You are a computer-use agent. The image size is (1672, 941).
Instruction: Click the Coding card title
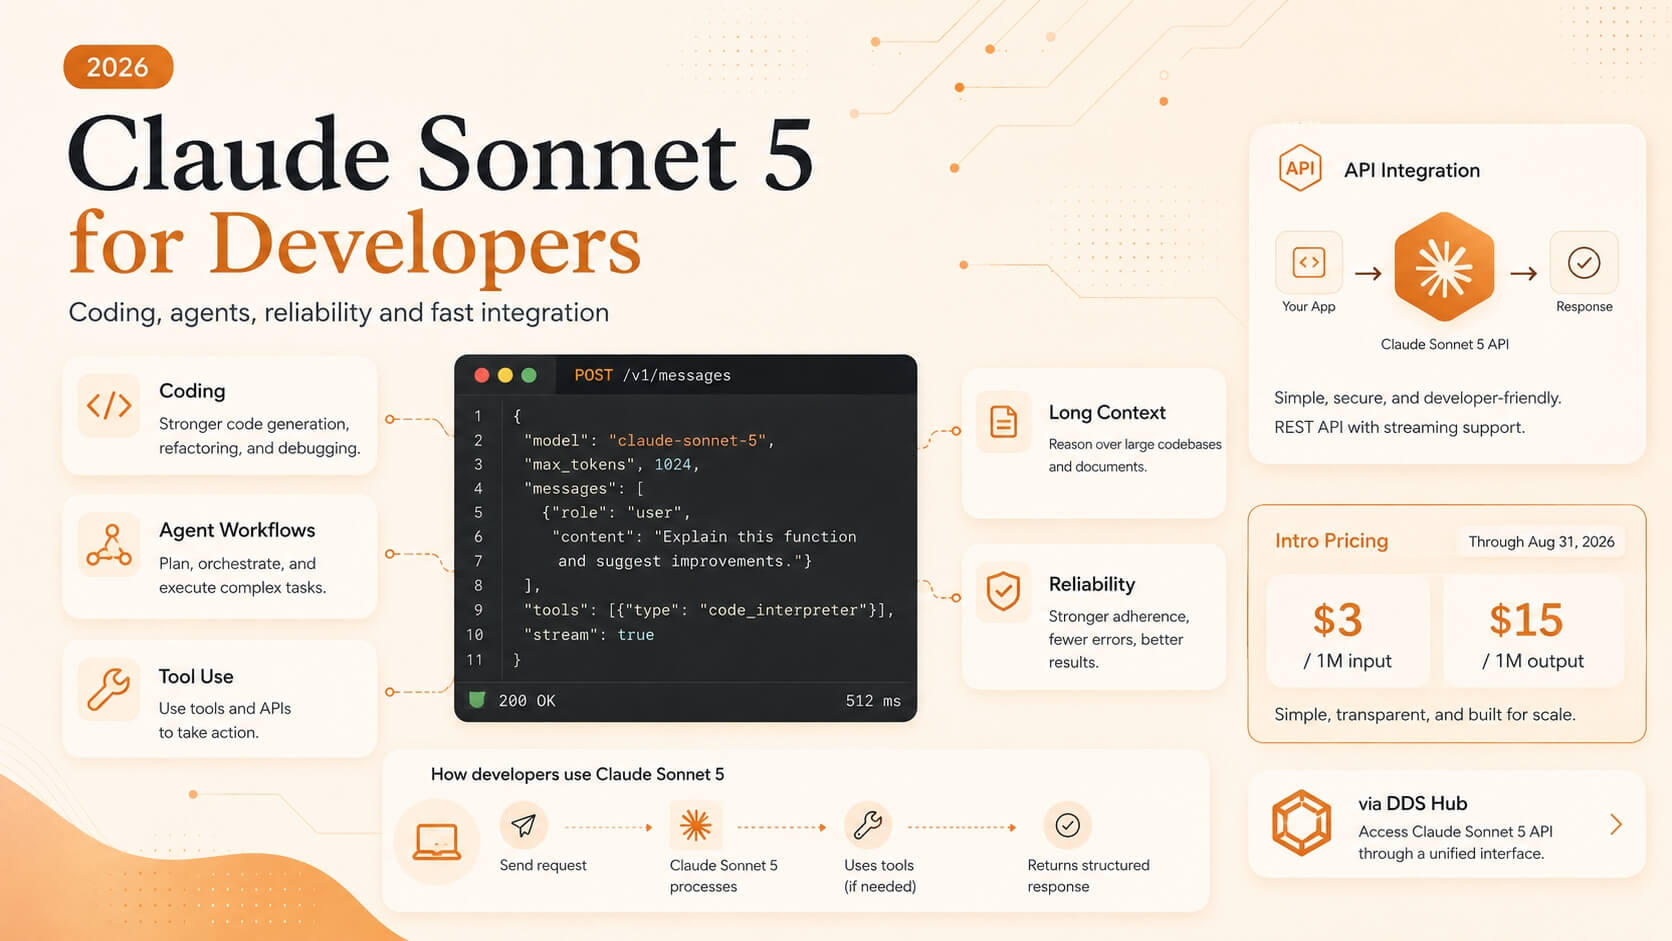(x=192, y=391)
